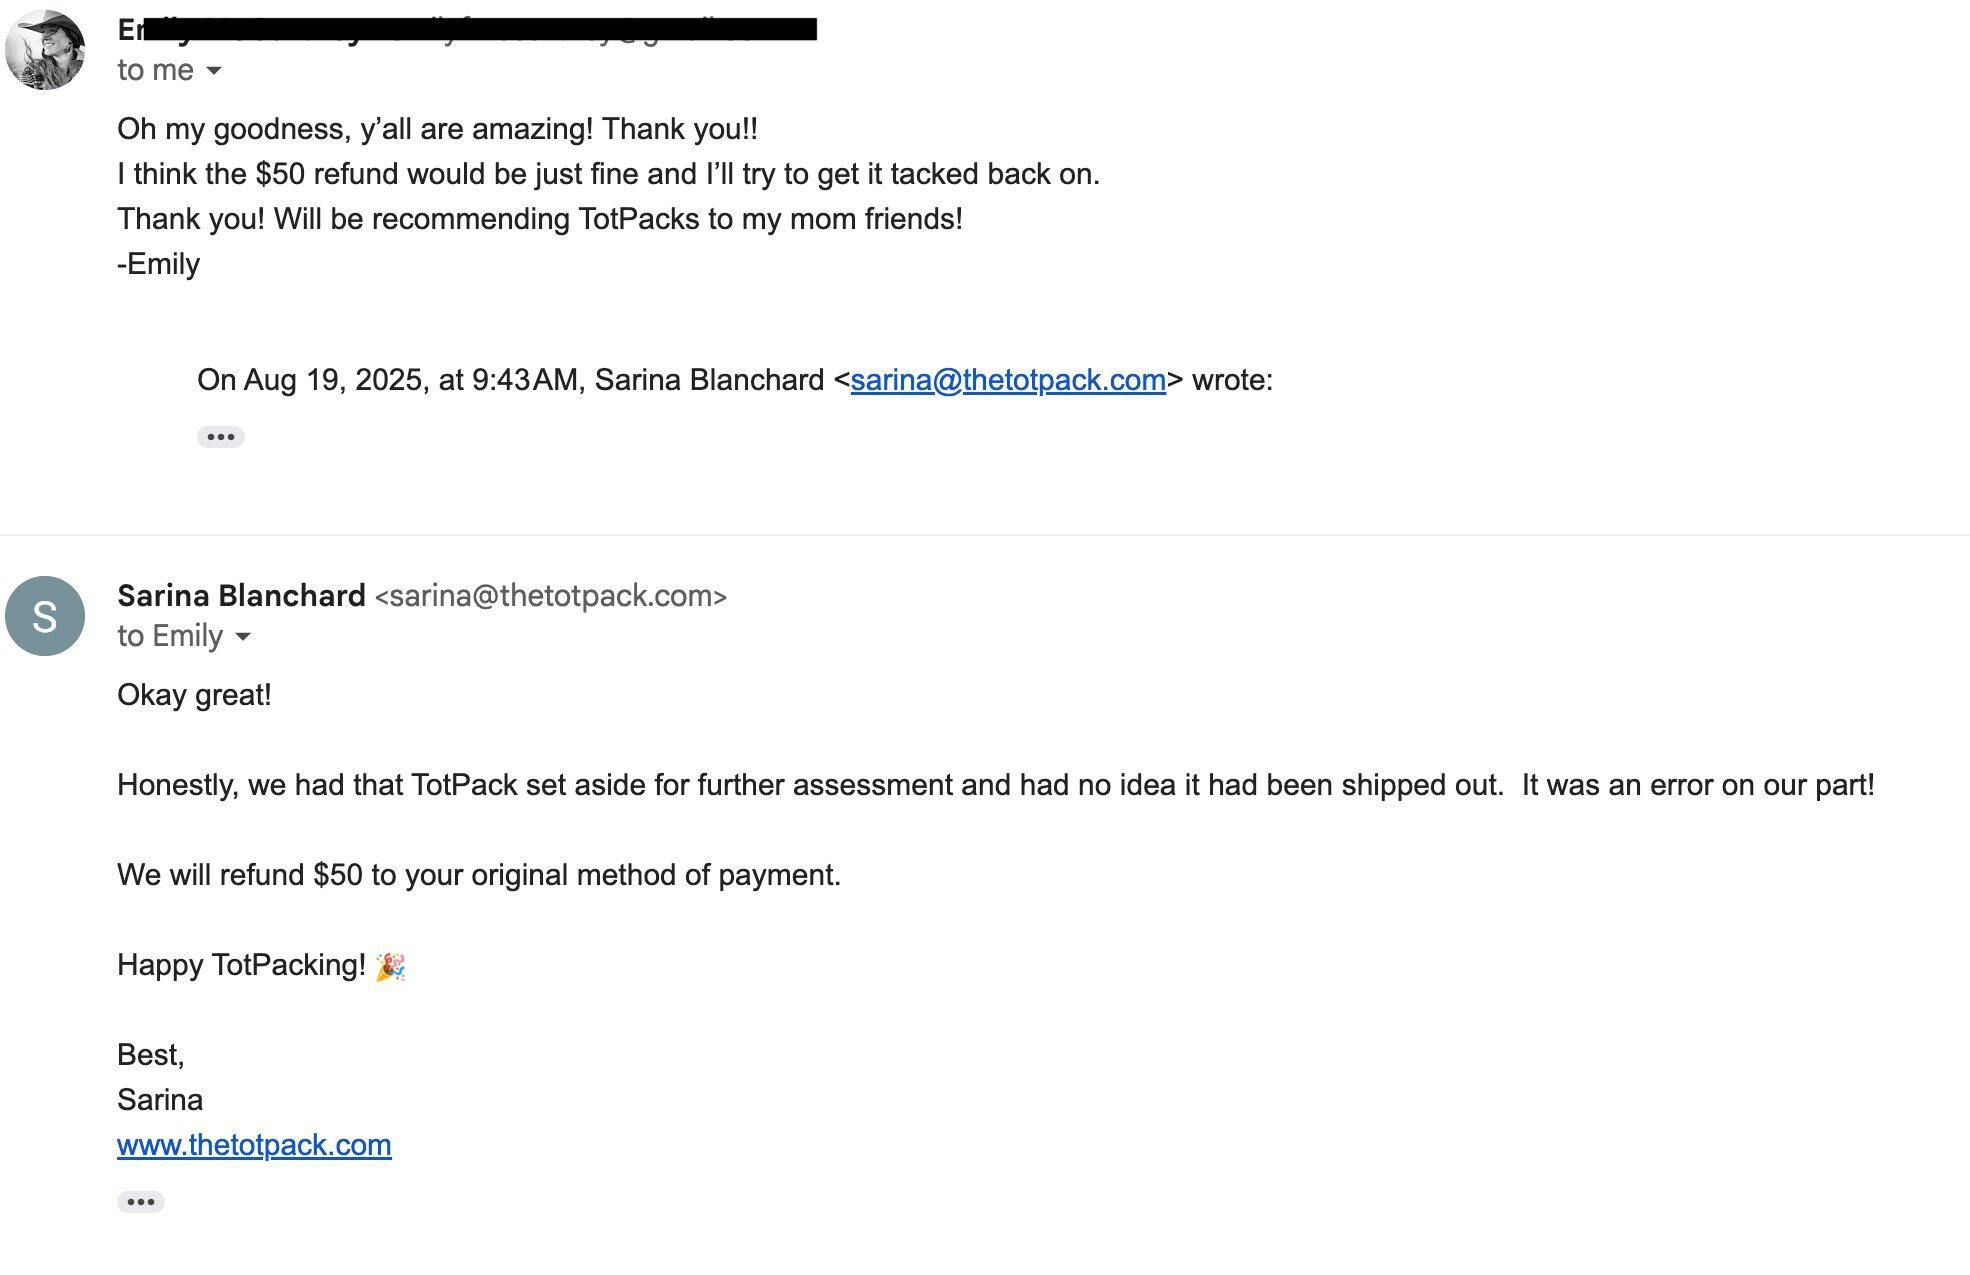Click the "-Emily" signature text
The image size is (1970, 1275).
159,264
